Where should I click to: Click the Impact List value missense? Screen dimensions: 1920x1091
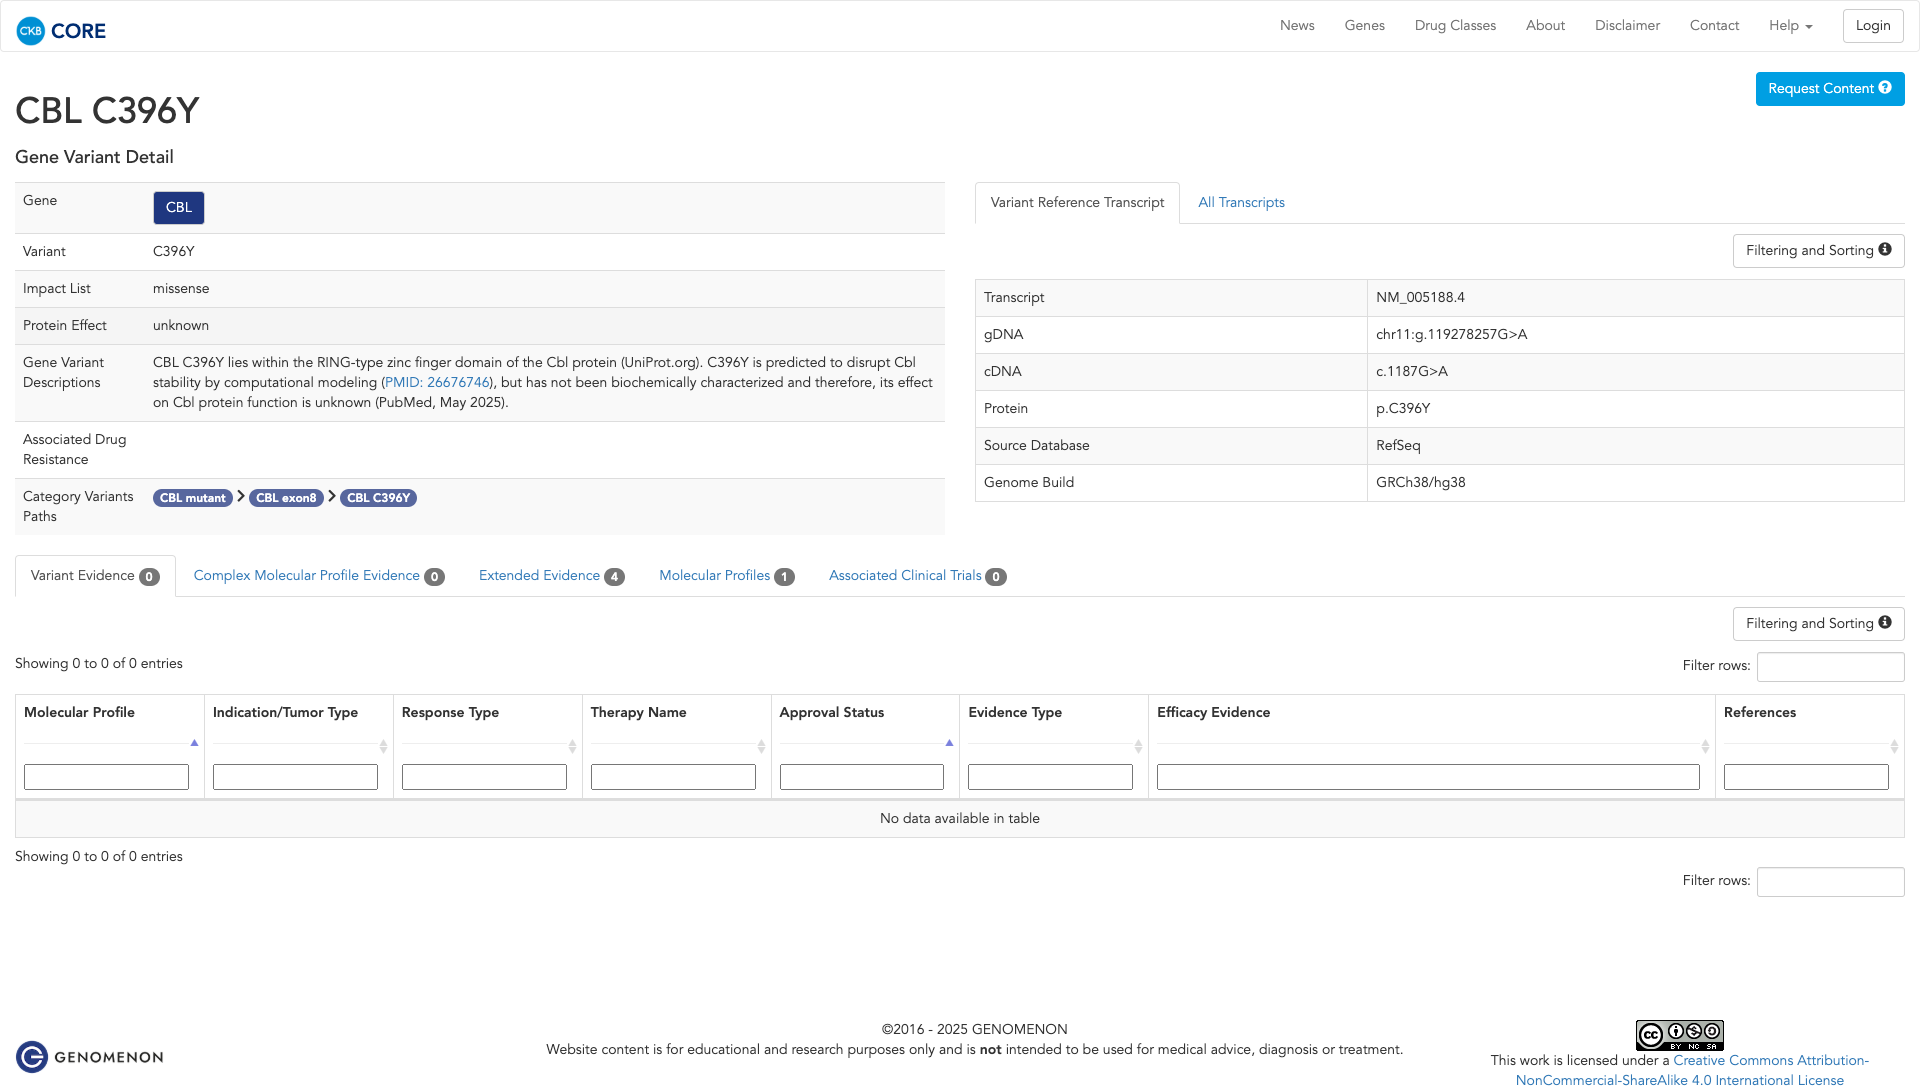tap(181, 289)
